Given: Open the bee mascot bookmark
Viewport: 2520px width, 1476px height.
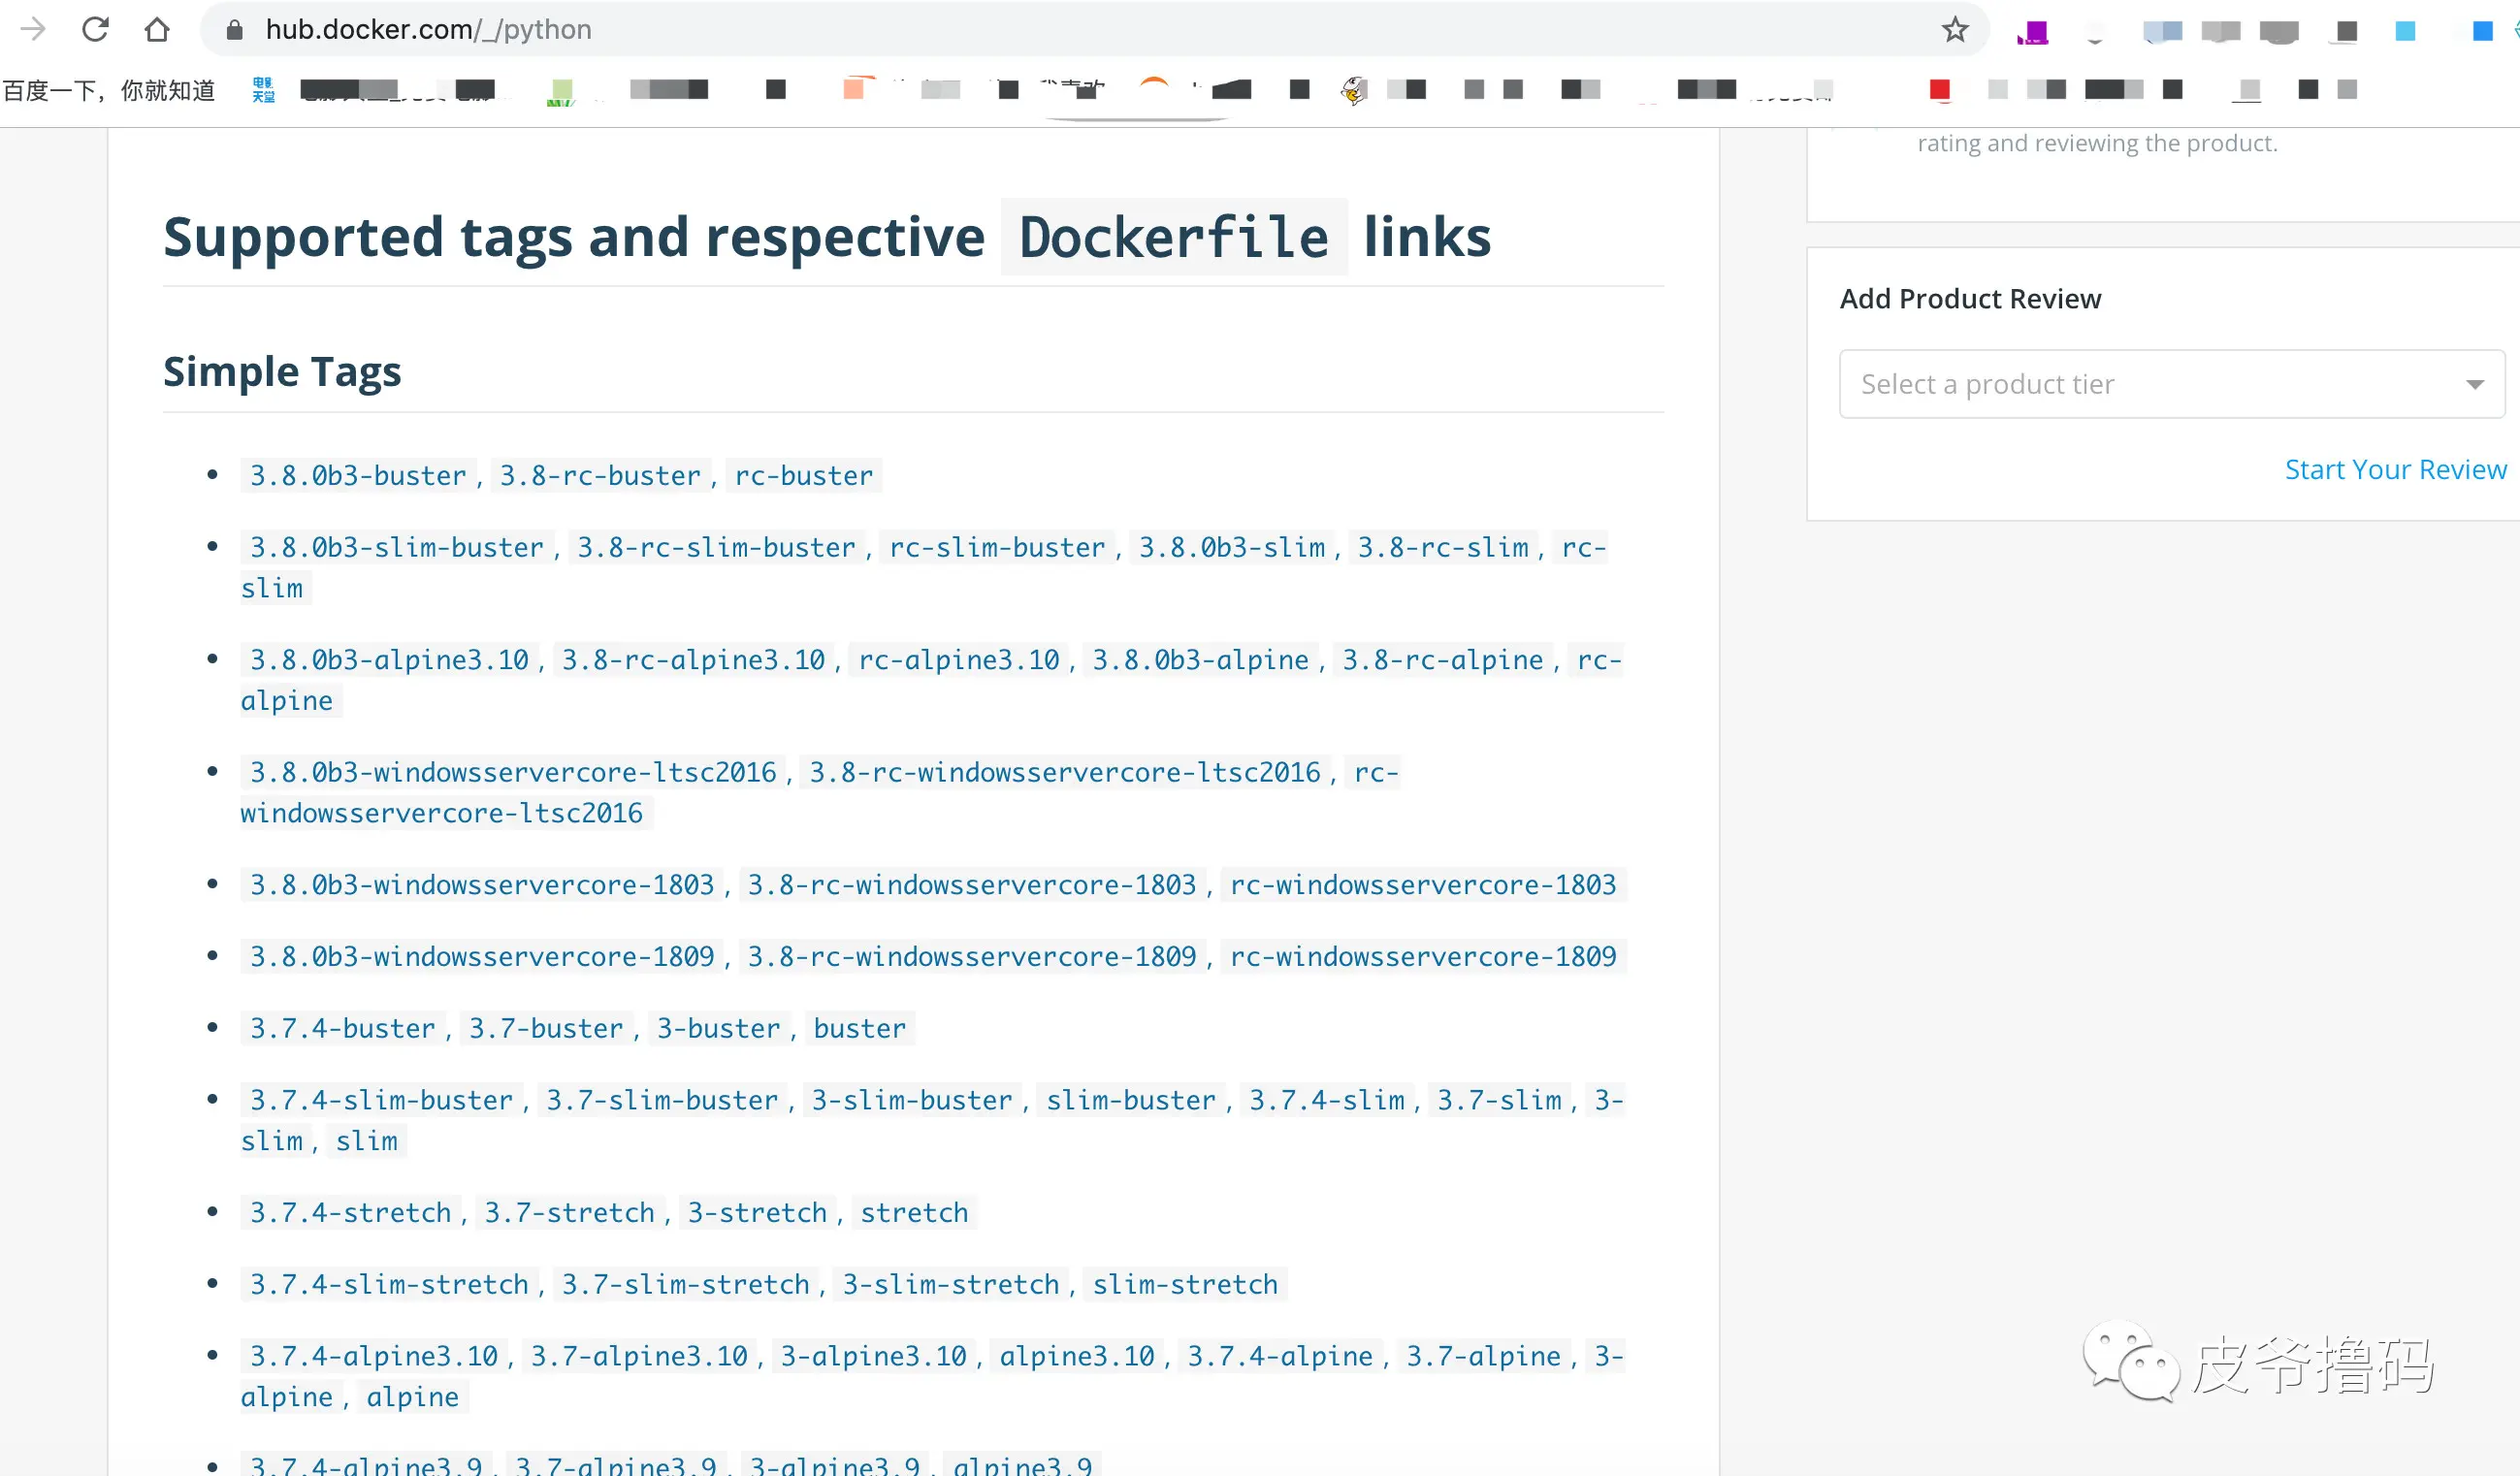Looking at the screenshot, I should [1353, 90].
